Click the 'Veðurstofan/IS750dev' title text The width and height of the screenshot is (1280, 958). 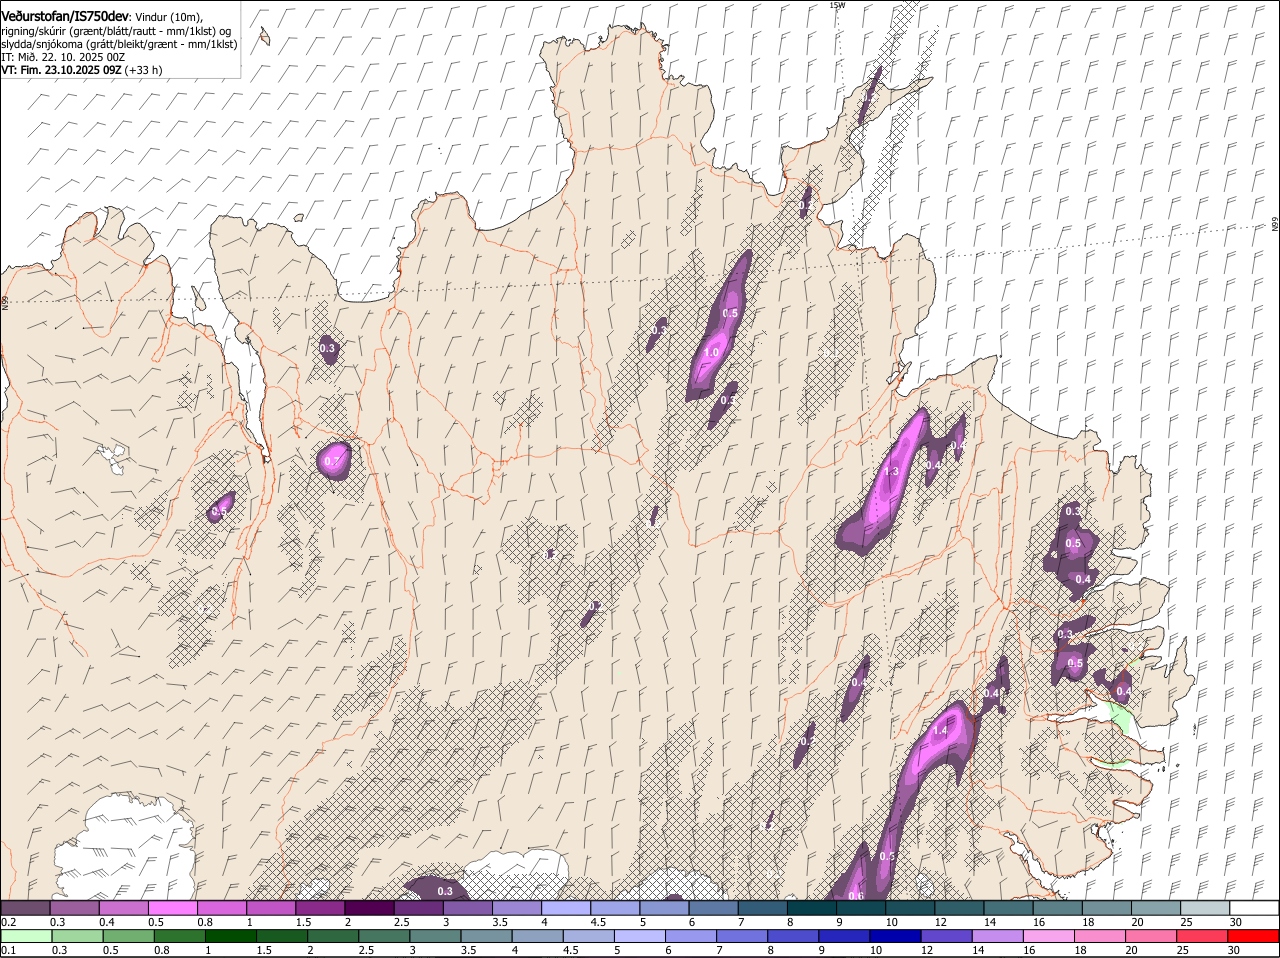click(x=65, y=17)
